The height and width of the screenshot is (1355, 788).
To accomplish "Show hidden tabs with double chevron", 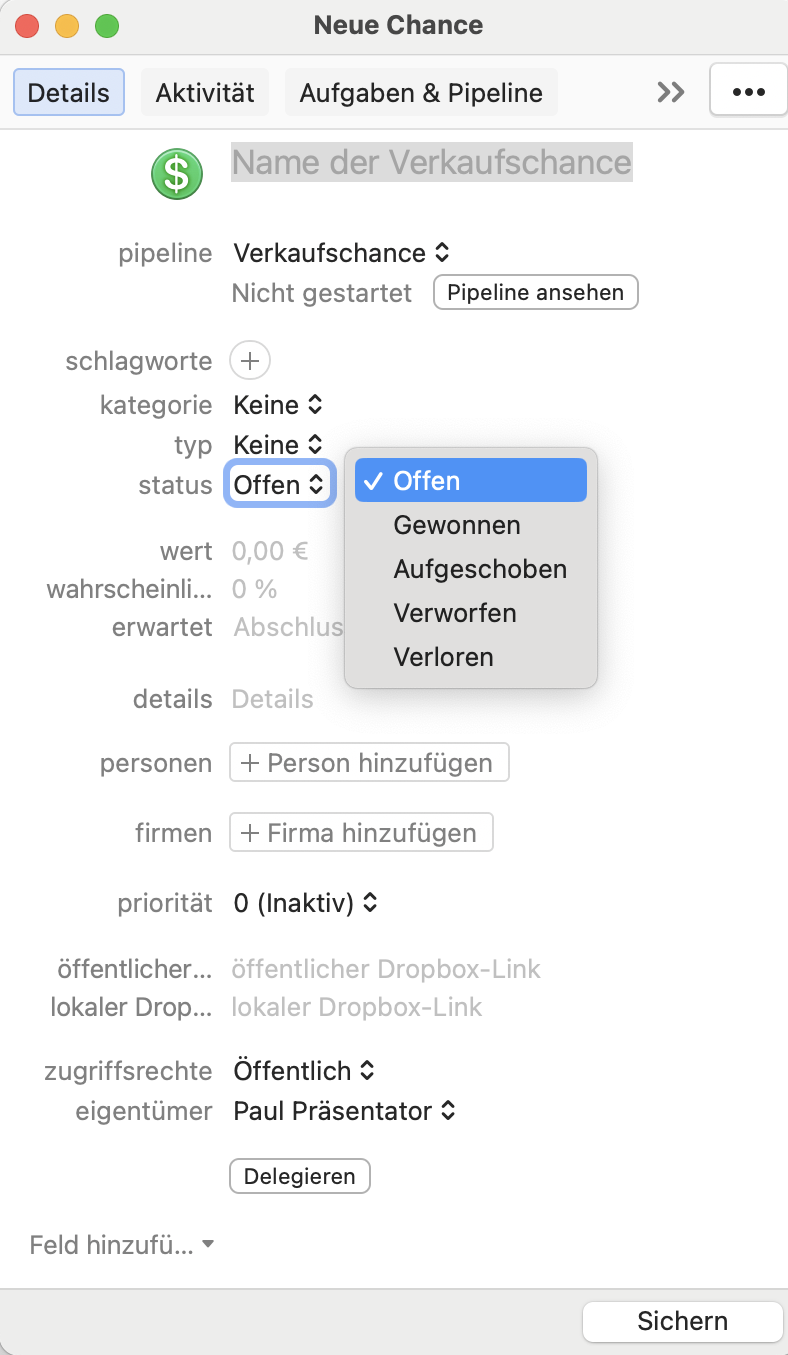I will (671, 92).
